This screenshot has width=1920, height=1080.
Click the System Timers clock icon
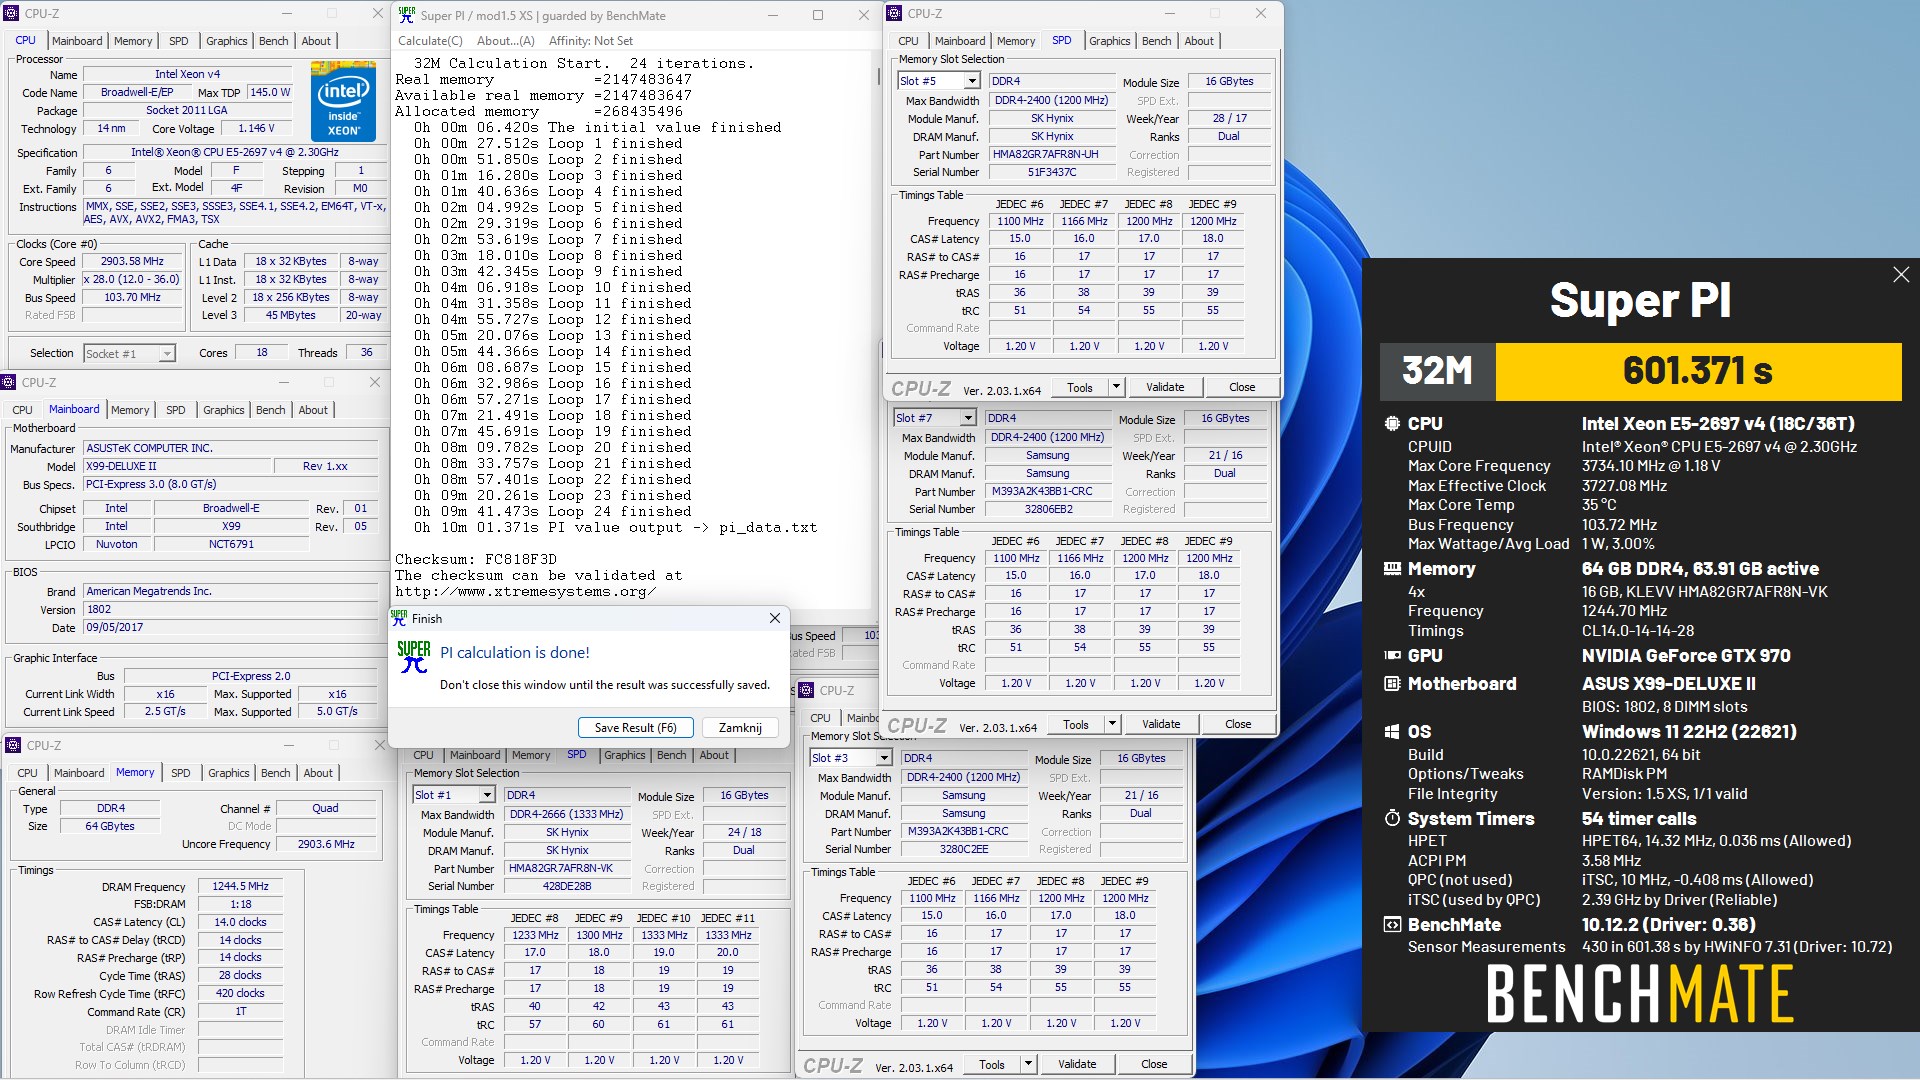[x=1392, y=818]
